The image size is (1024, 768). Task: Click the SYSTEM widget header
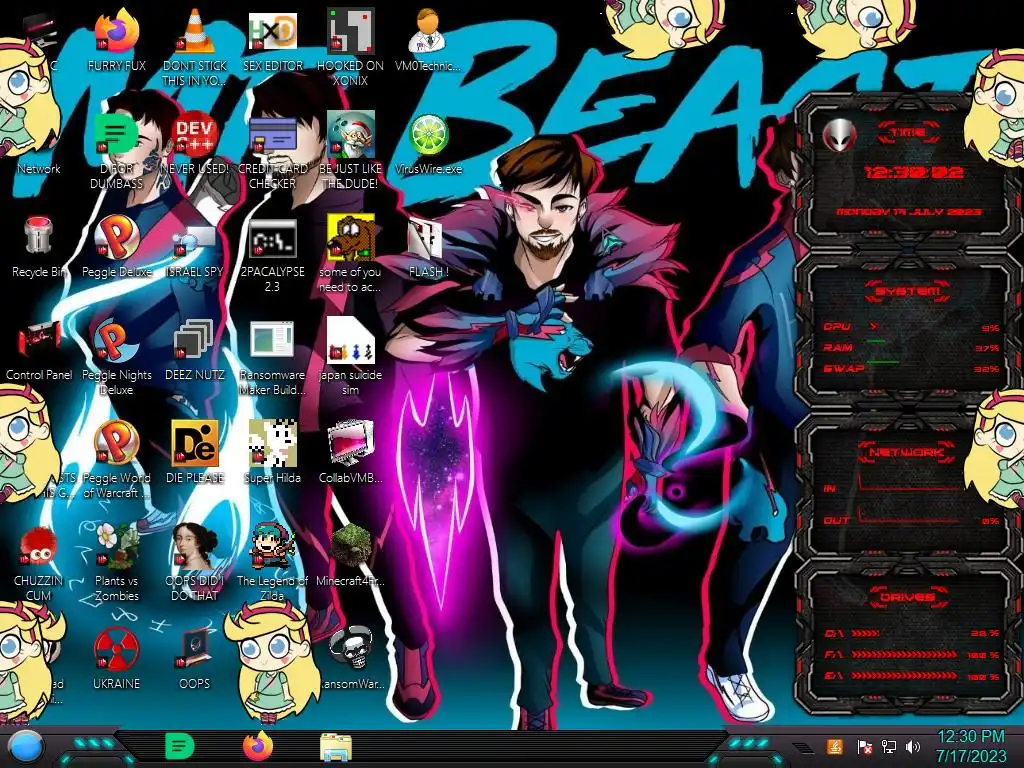(906, 291)
